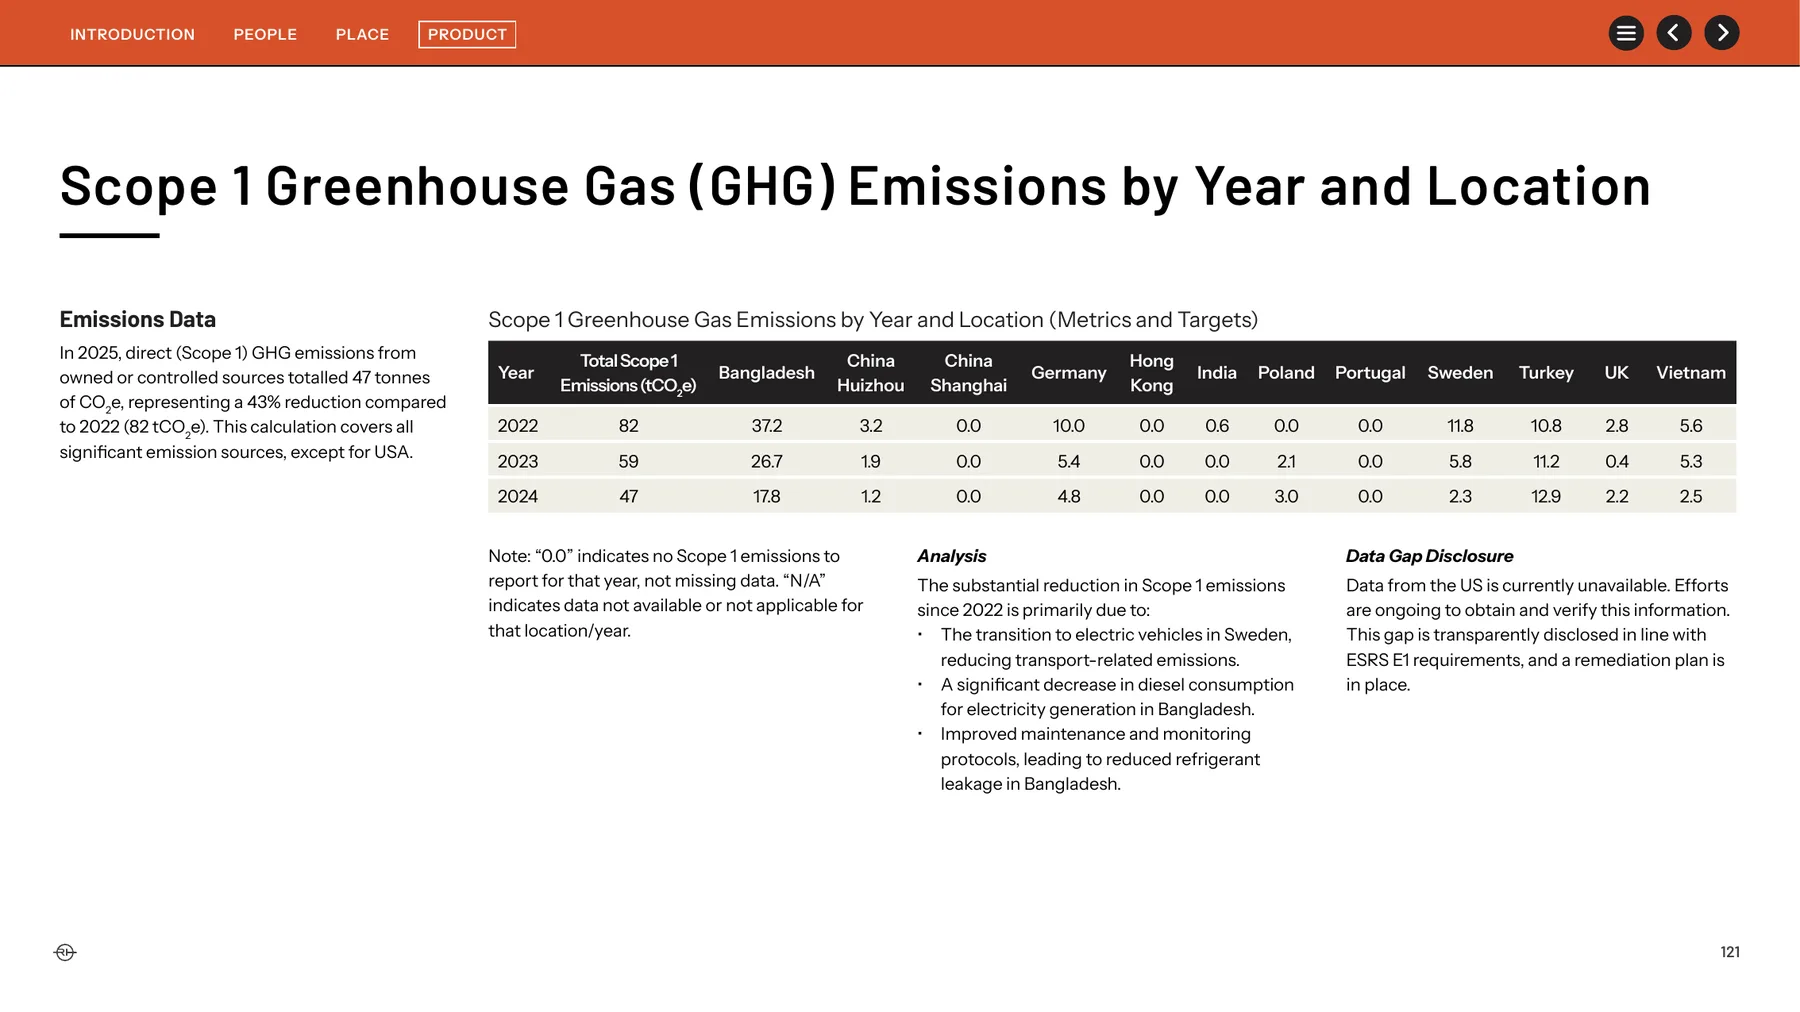This screenshot has height=1012, width=1800.
Task: Click Sweden value "5.8"
Action: (1460, 462)
